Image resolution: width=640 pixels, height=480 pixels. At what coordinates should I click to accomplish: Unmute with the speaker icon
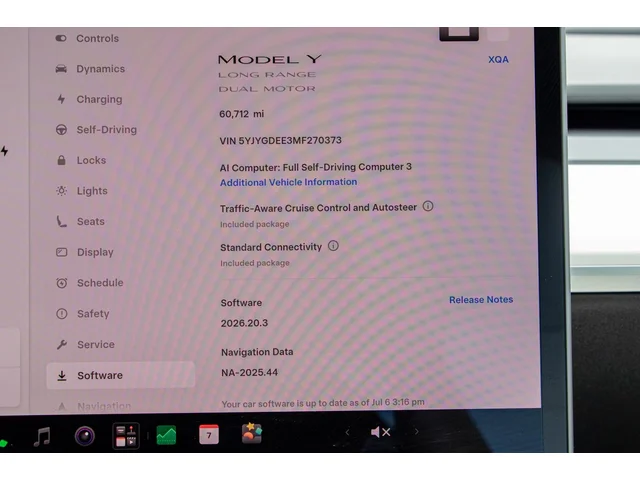(380, 432)
